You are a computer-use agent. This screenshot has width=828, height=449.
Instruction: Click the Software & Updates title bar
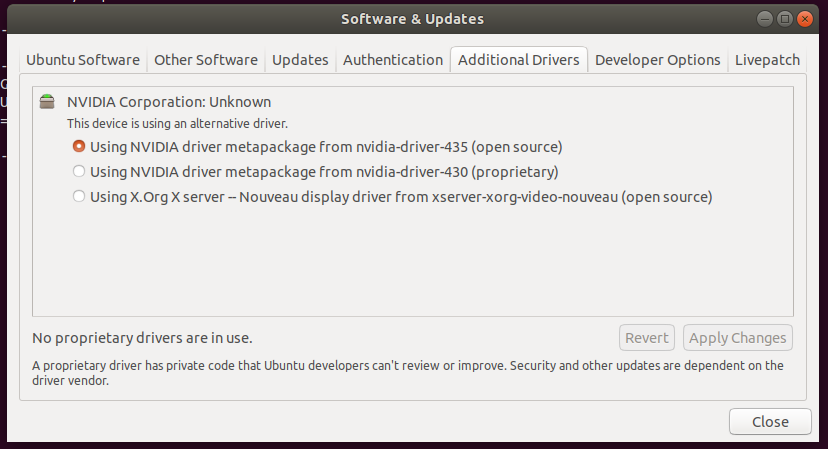[x=414, y=19]
